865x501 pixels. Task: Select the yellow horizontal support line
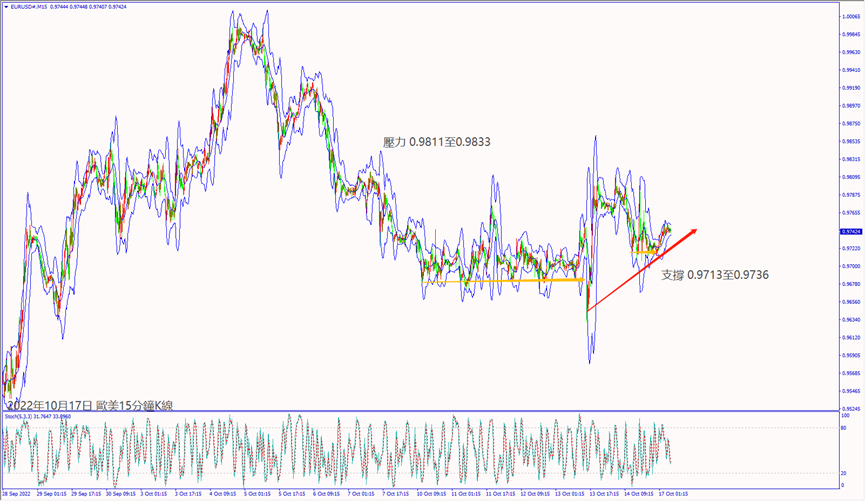(x=500, y=281)
